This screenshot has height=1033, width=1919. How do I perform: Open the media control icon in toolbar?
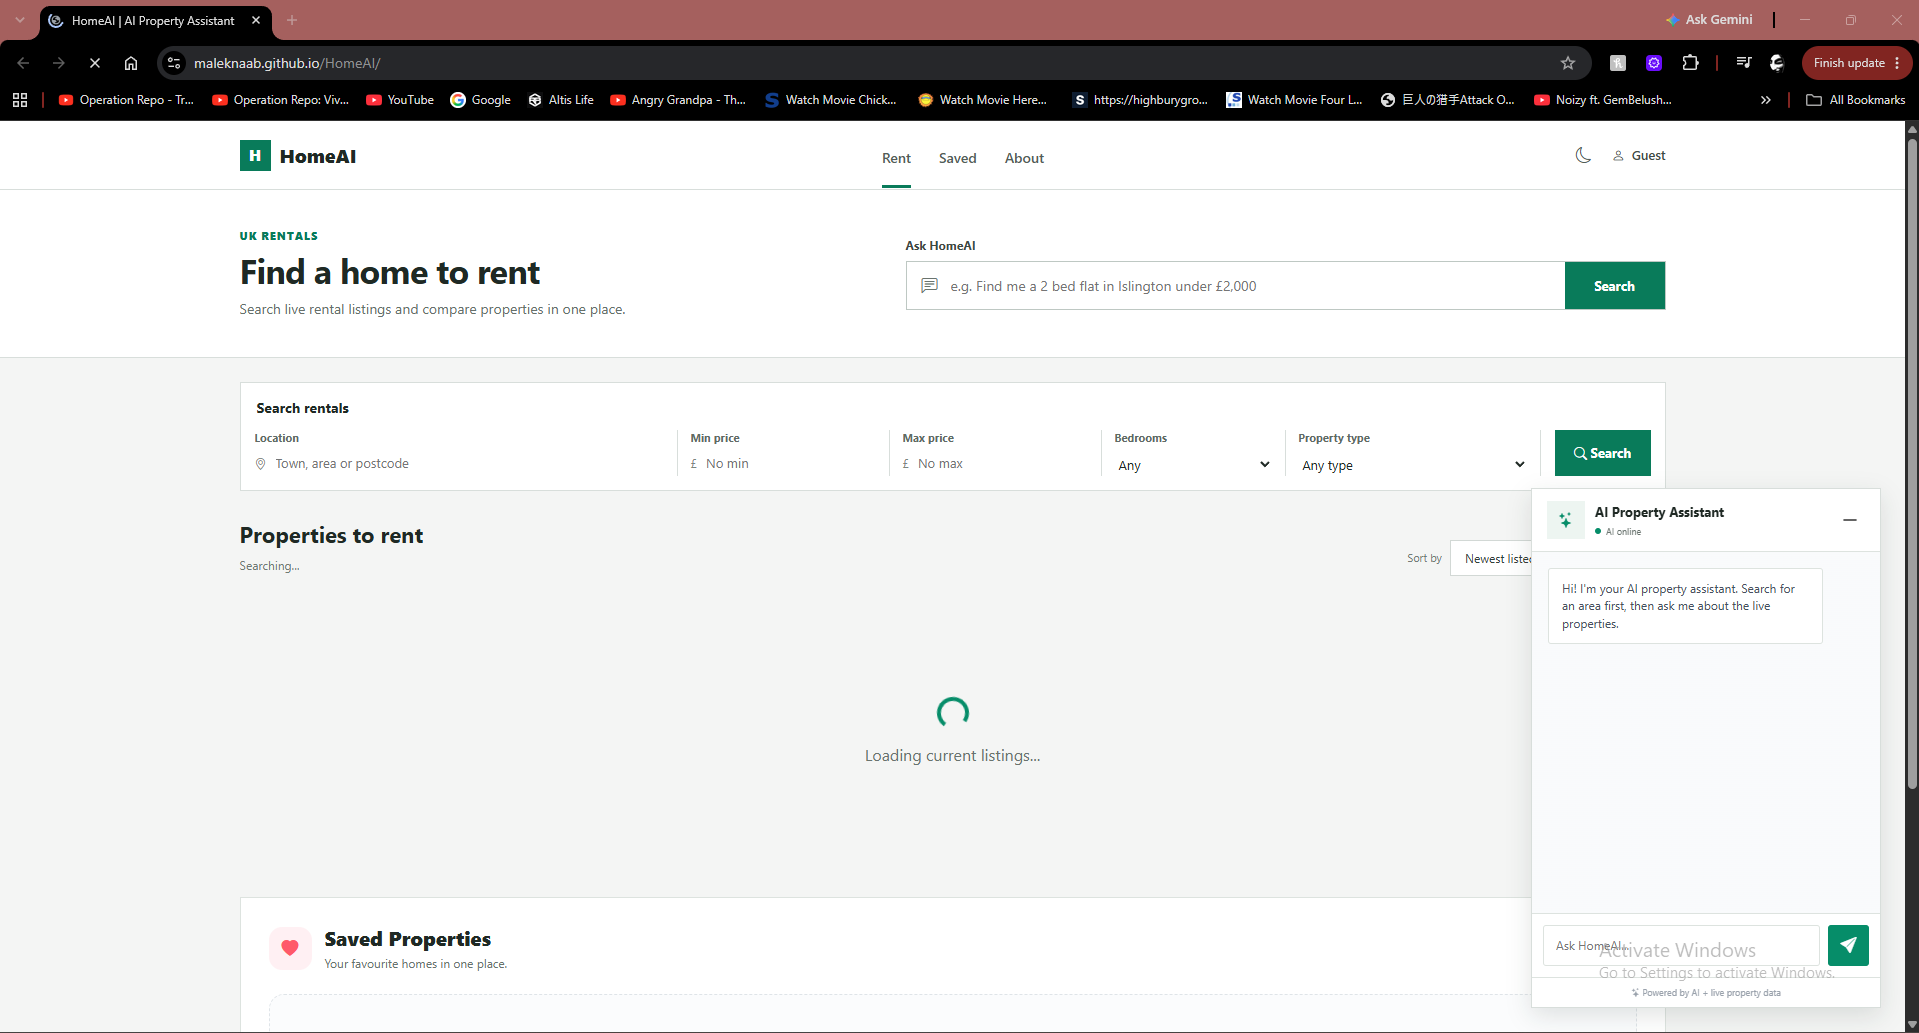[x=1744, y=63]
